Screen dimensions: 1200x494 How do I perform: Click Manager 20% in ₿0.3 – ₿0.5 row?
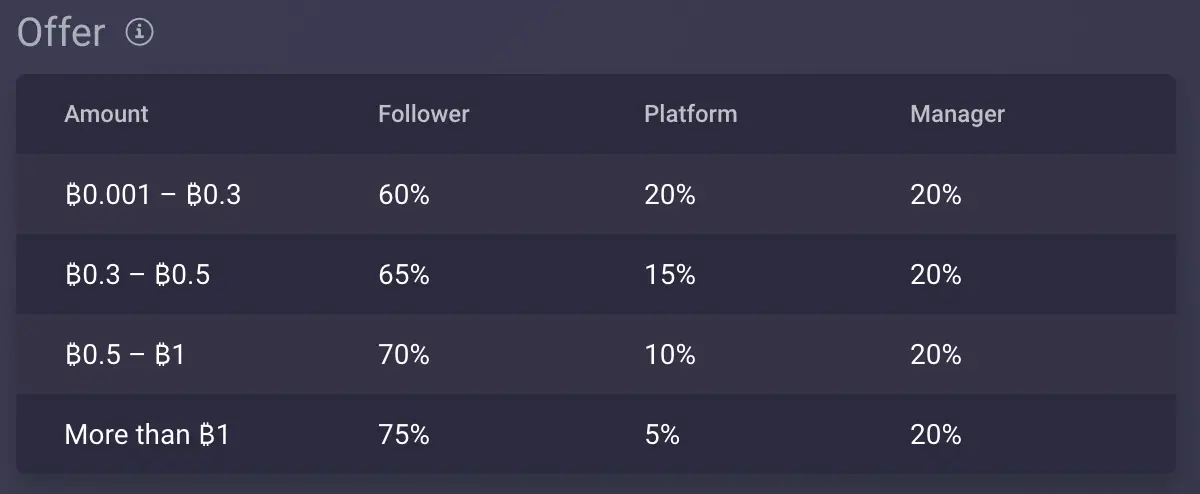(936, 274)
